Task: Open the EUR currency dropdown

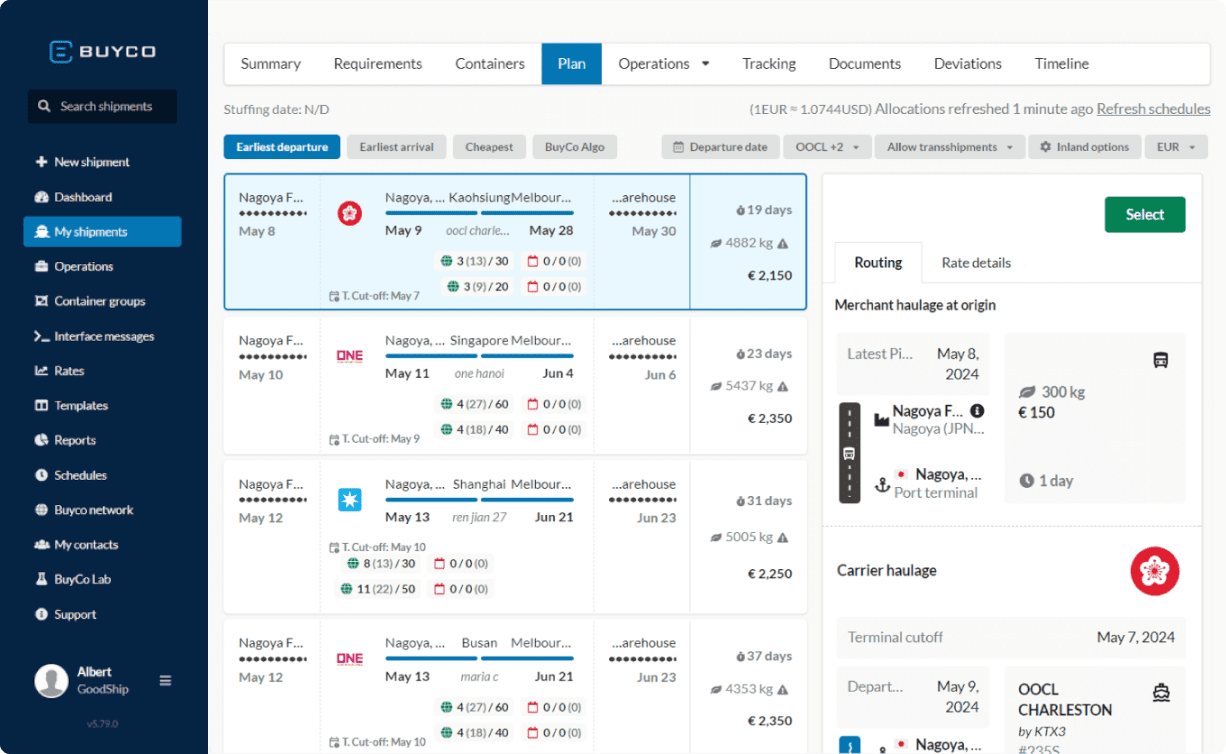Action: point(1176,146)
